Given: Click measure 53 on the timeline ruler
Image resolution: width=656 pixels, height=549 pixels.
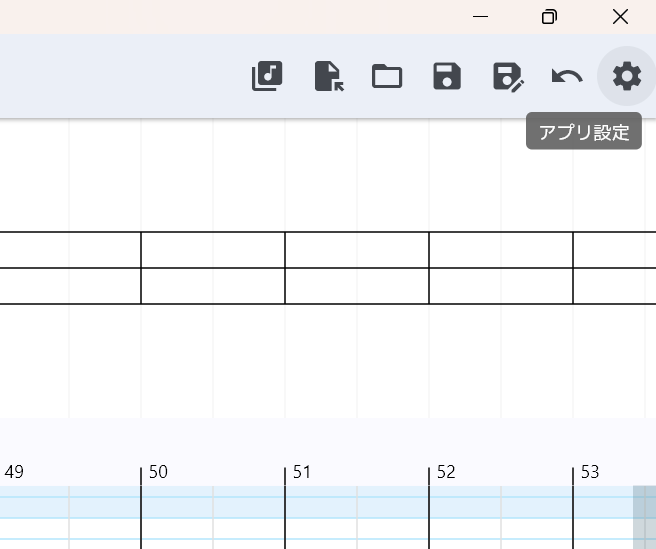Looking at the screenshot, I should (590, 472).
